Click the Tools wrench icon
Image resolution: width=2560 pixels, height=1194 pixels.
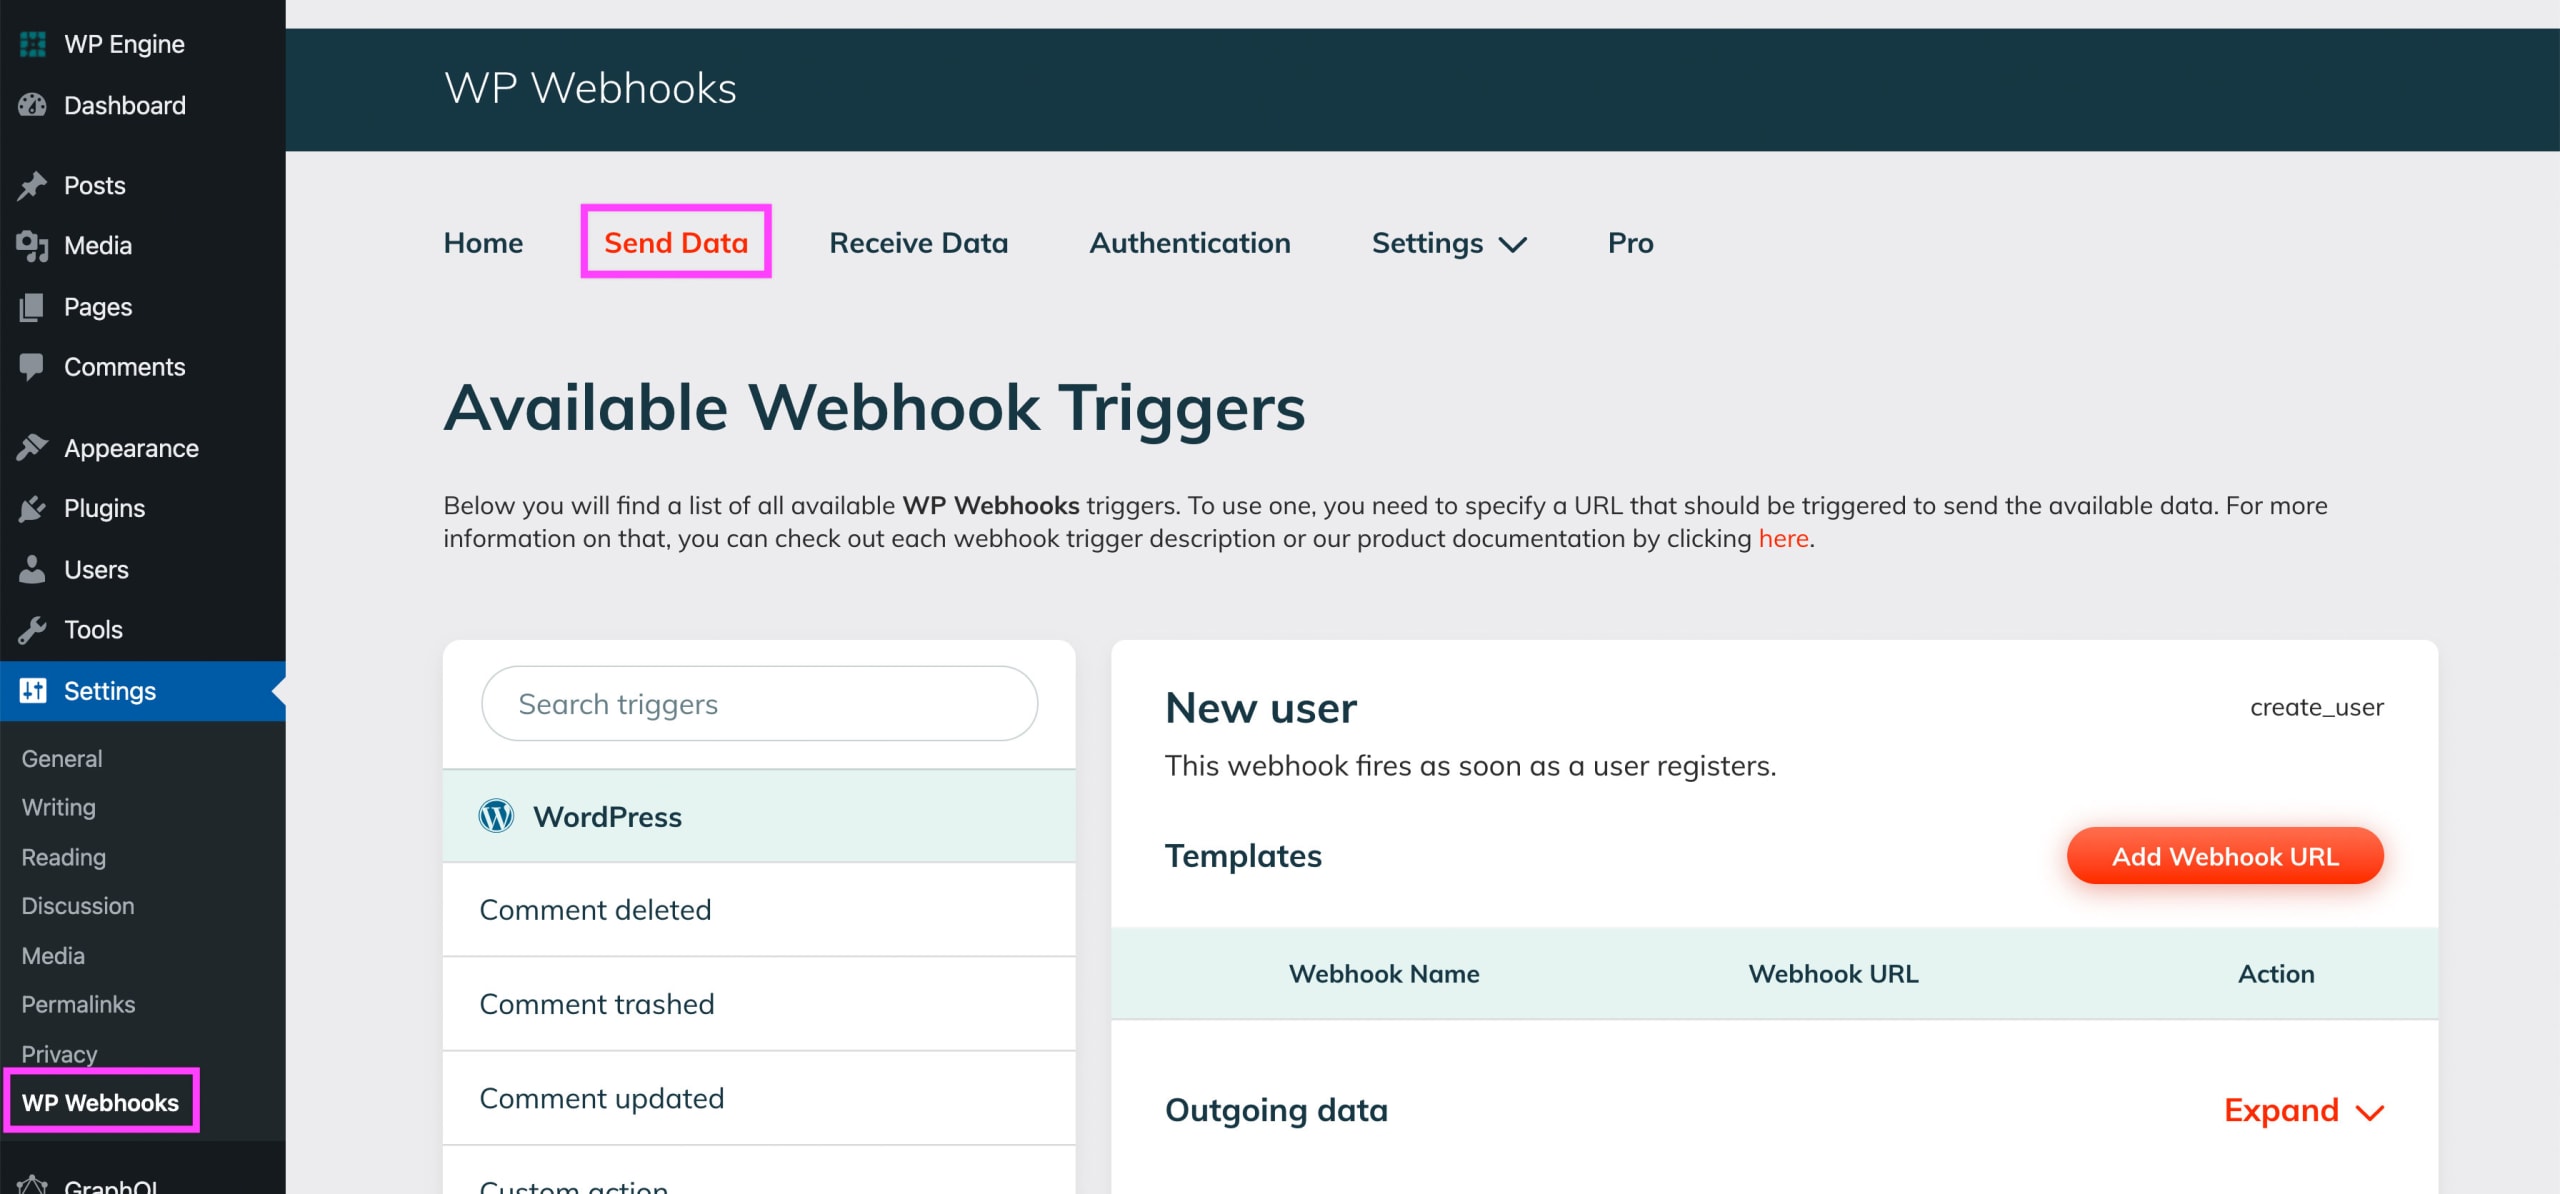[x=32, y=630]
